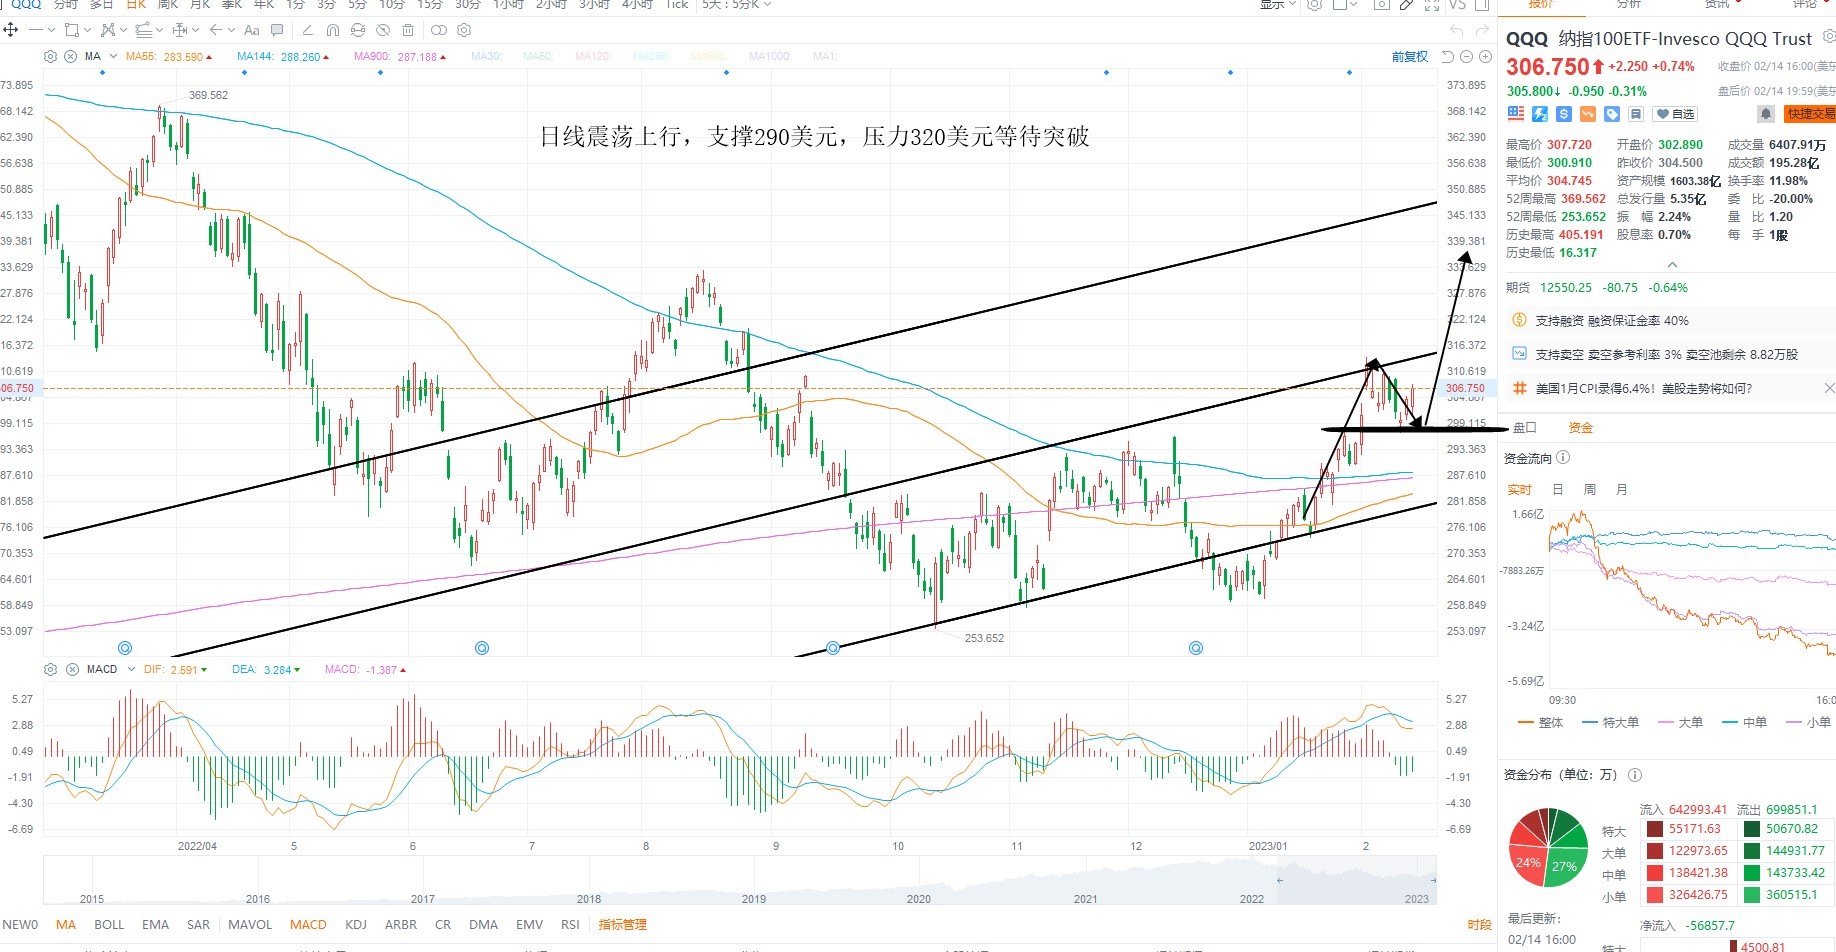This screenshot has width=1836, height=952.
Task: Open the MACD indicator type dropdown
Action: pos(130,669)
